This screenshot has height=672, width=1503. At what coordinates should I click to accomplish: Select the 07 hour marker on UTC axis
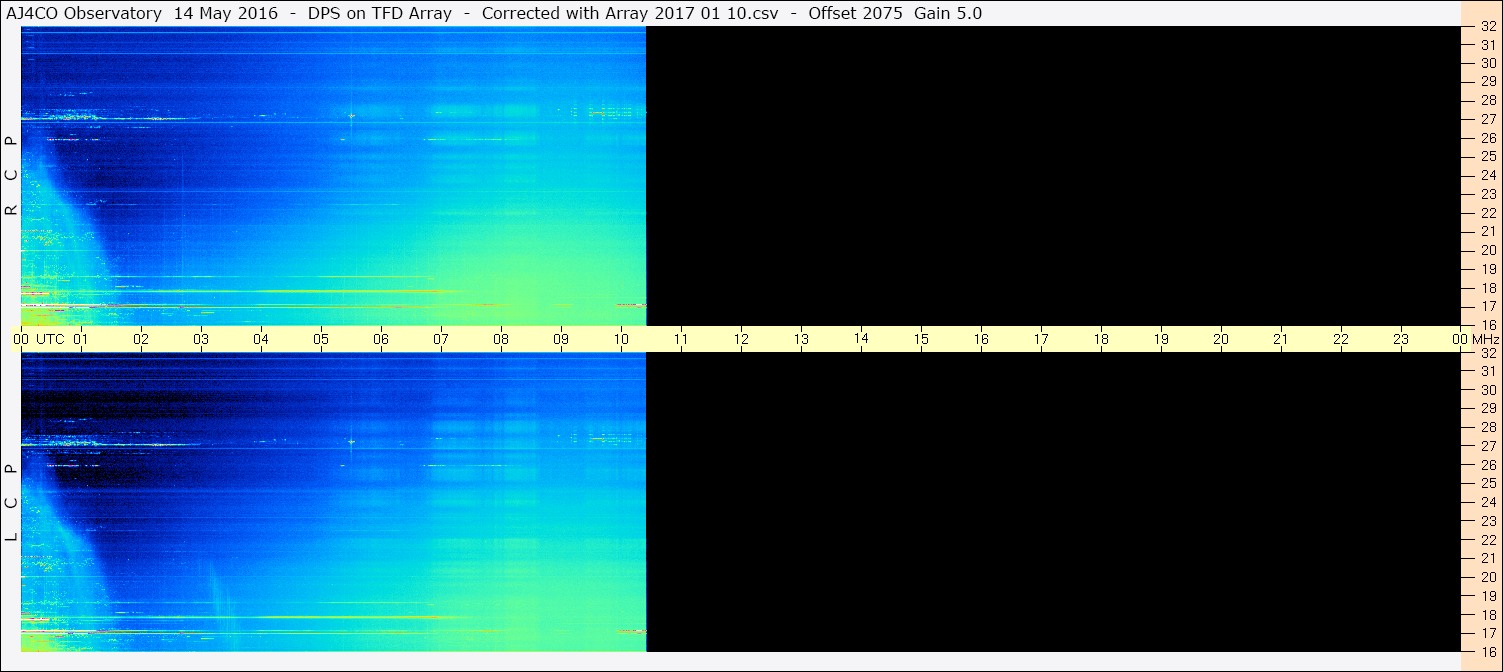tap(441, 339)
